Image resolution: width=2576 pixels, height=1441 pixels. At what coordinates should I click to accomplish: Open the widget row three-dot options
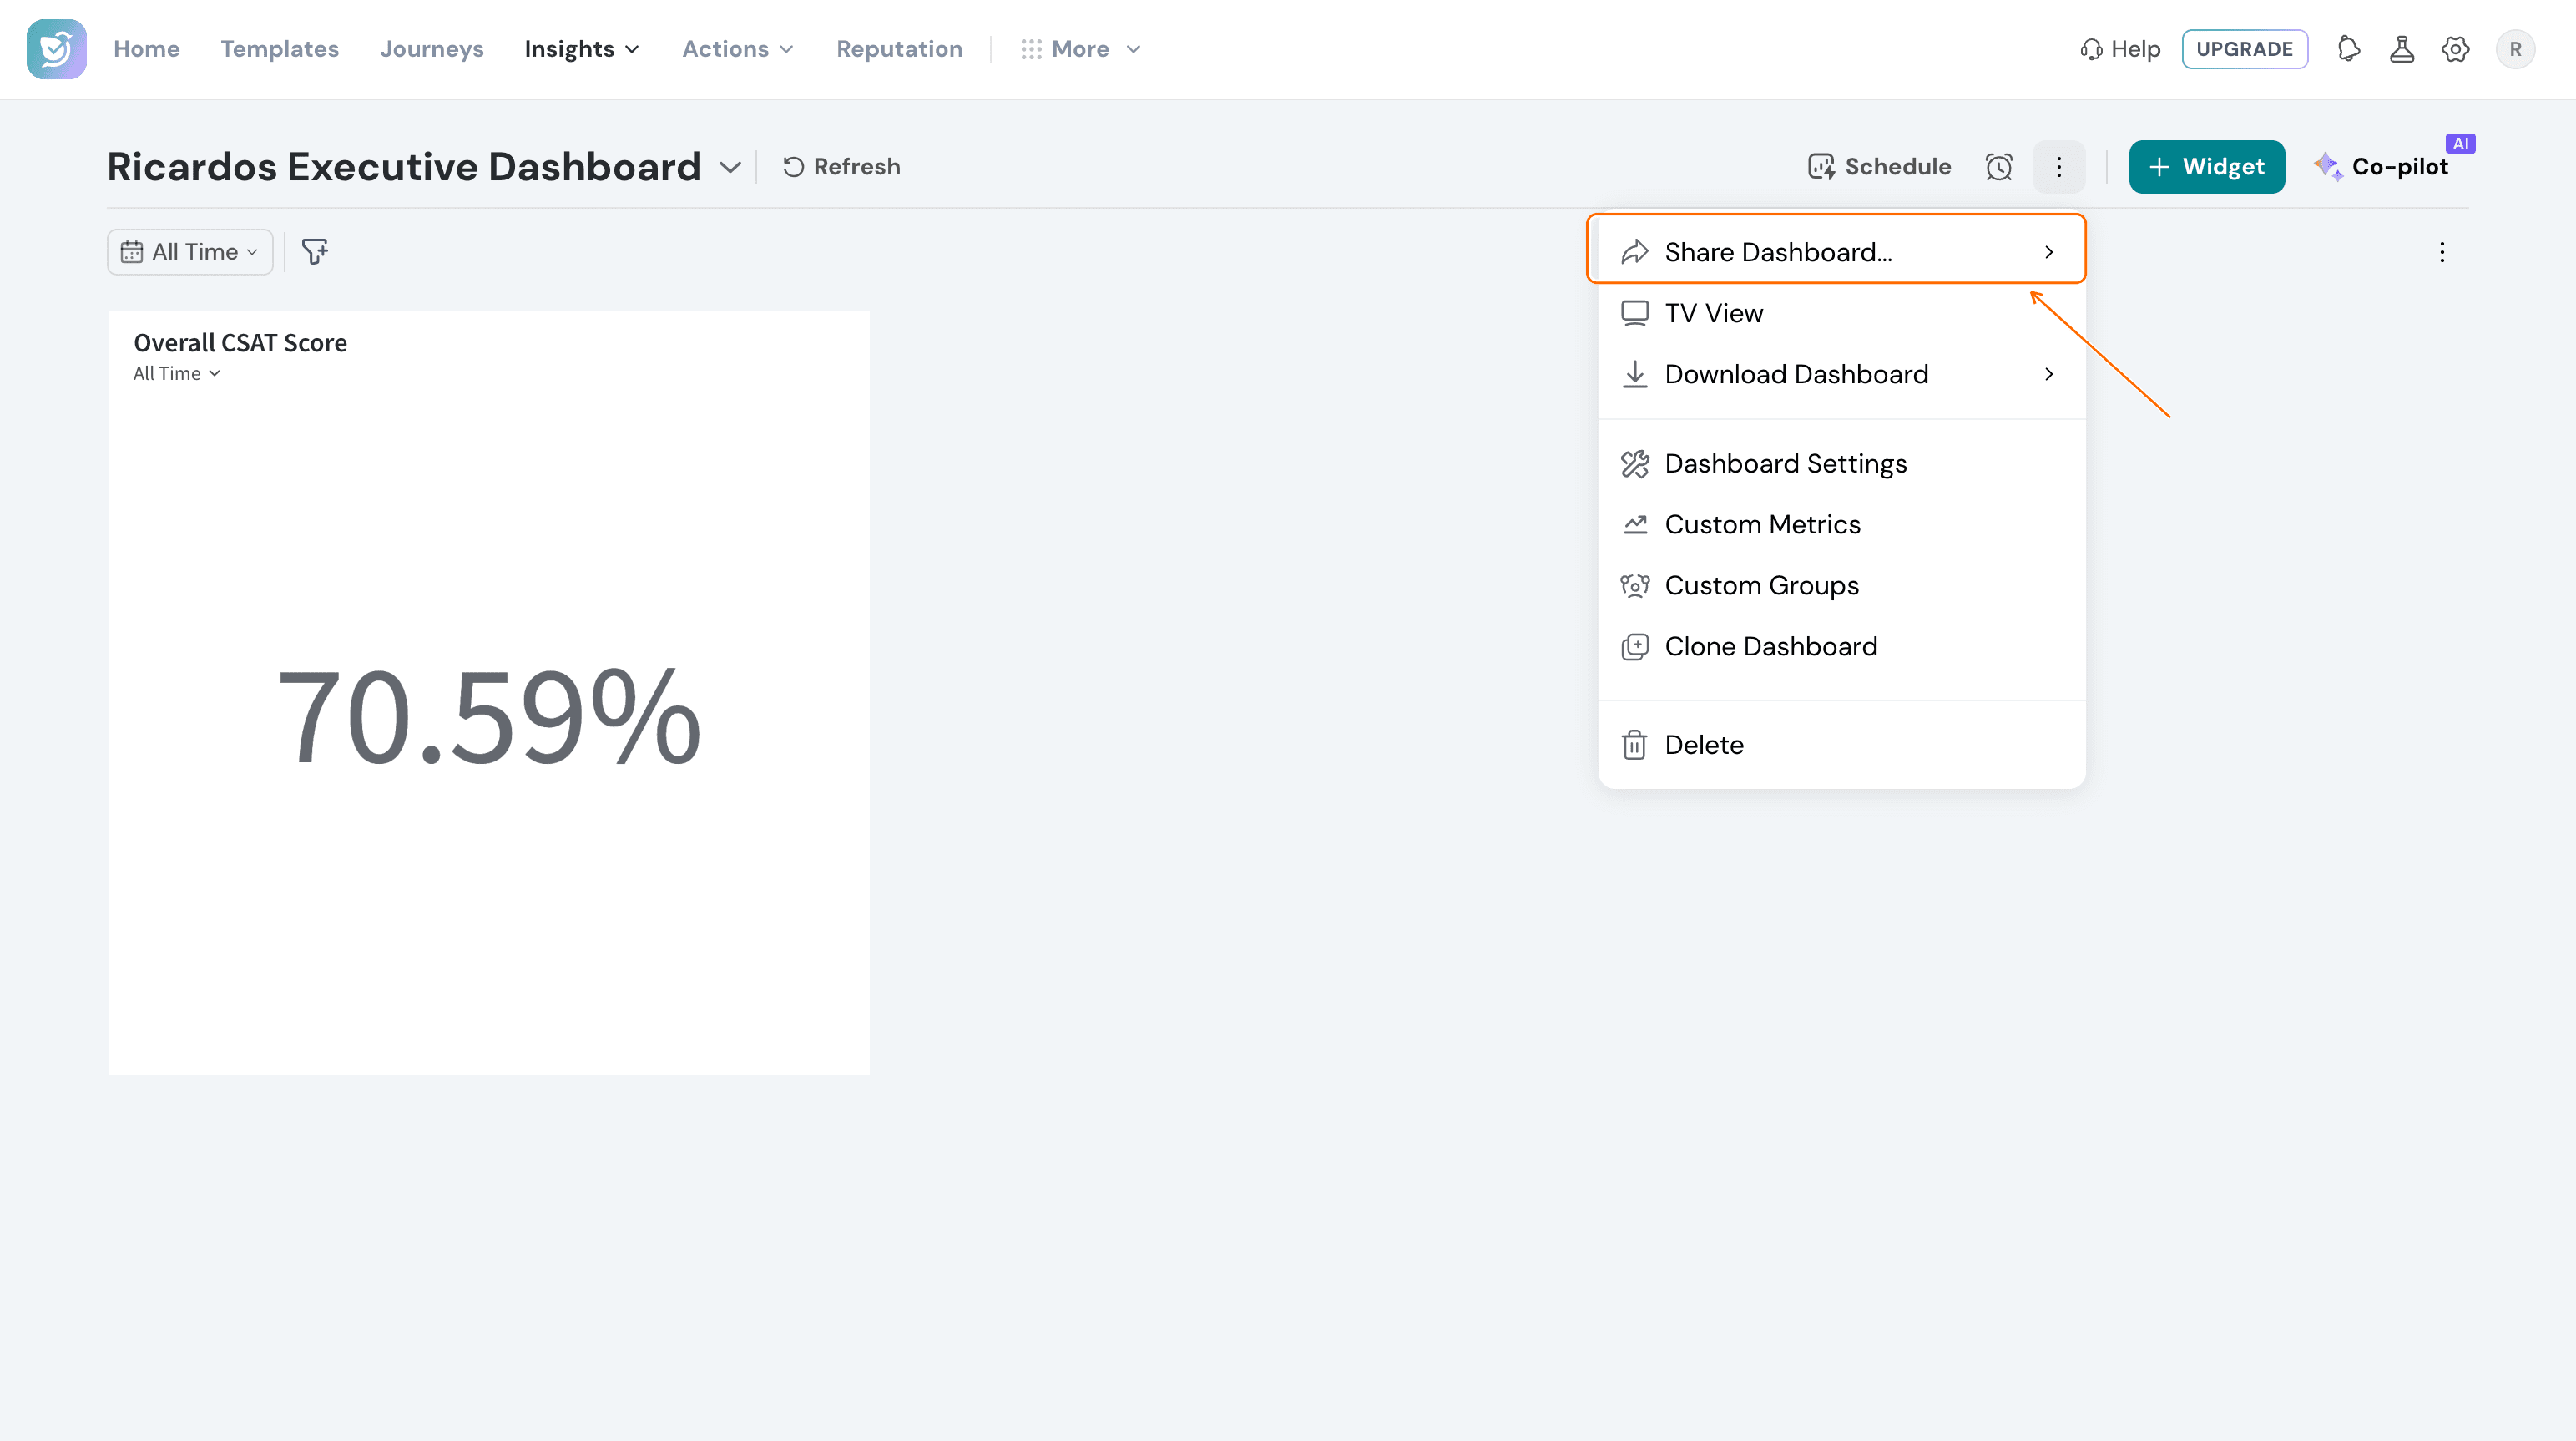2442,252
